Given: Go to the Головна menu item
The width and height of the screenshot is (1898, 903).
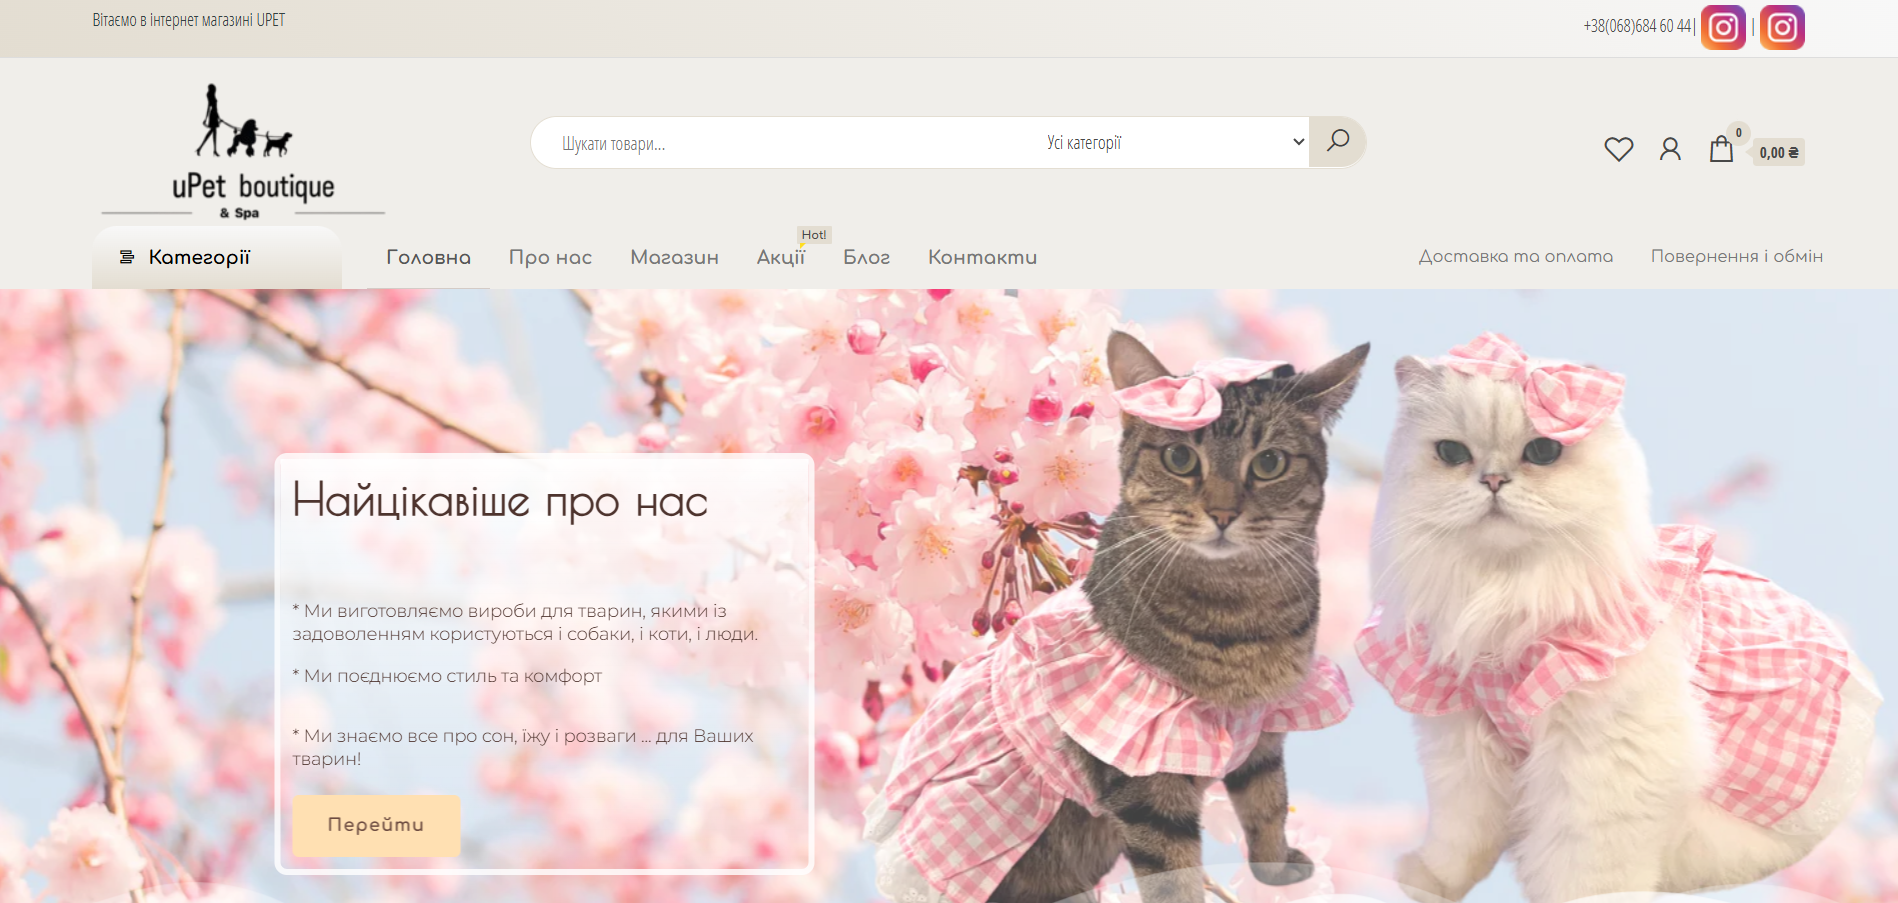Looking at the screenshot, I should tap(428, 257).
